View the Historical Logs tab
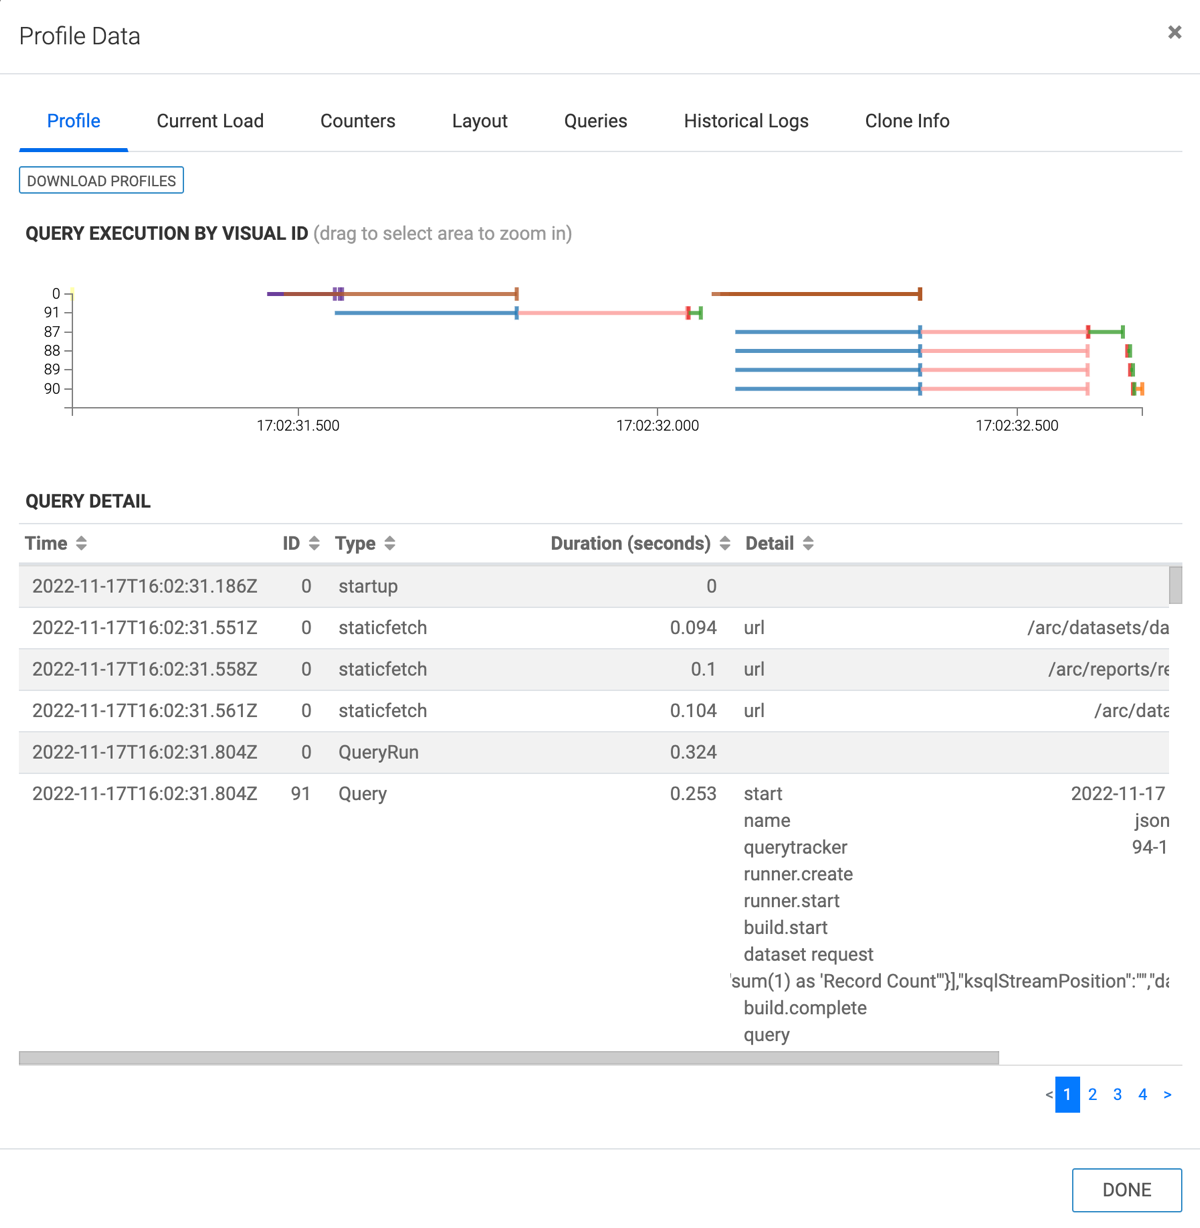1200x1228 pixels. [746, 121]
